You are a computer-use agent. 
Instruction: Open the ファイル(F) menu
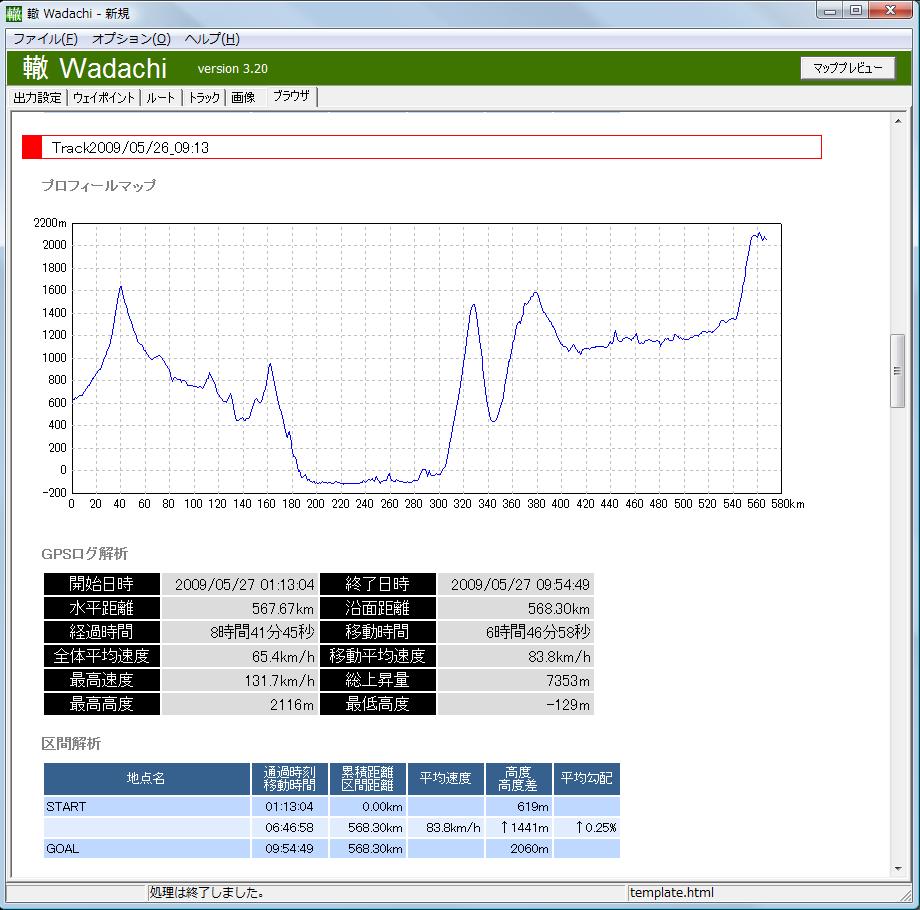tap(45, 39)
